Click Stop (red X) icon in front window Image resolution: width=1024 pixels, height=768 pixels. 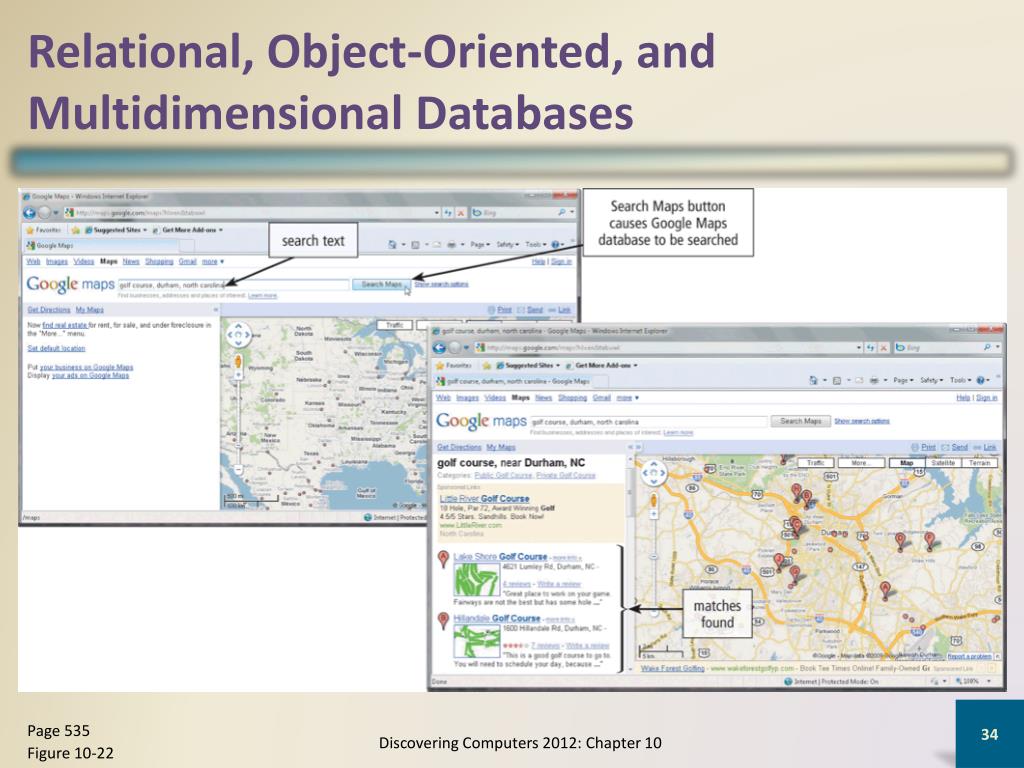(x=884, y=348)
